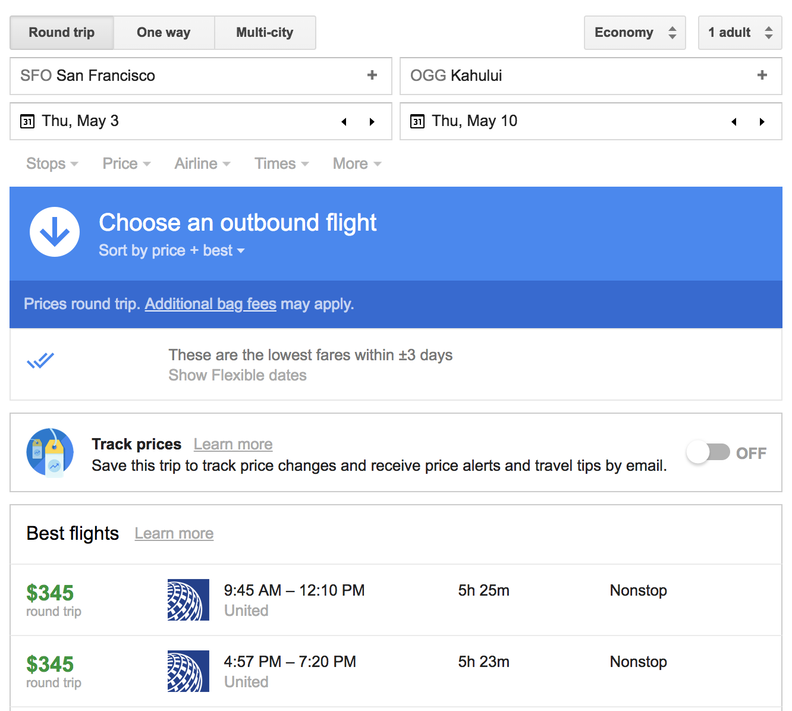
Task: Select the 4:57 PM – 7:20 PM United flight
Action: (396, 671)
